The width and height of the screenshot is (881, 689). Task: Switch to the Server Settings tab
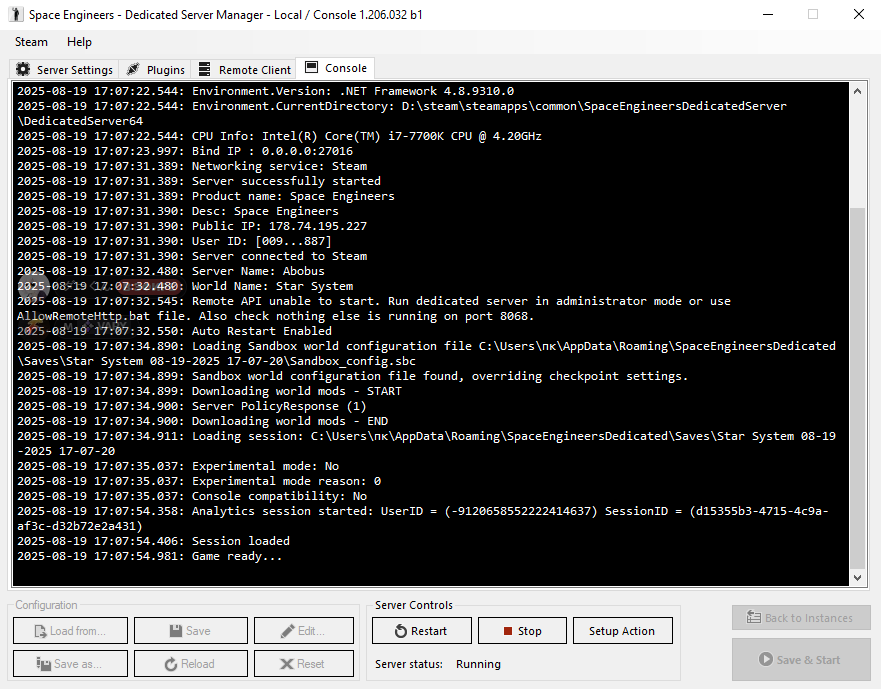point(64,70)
